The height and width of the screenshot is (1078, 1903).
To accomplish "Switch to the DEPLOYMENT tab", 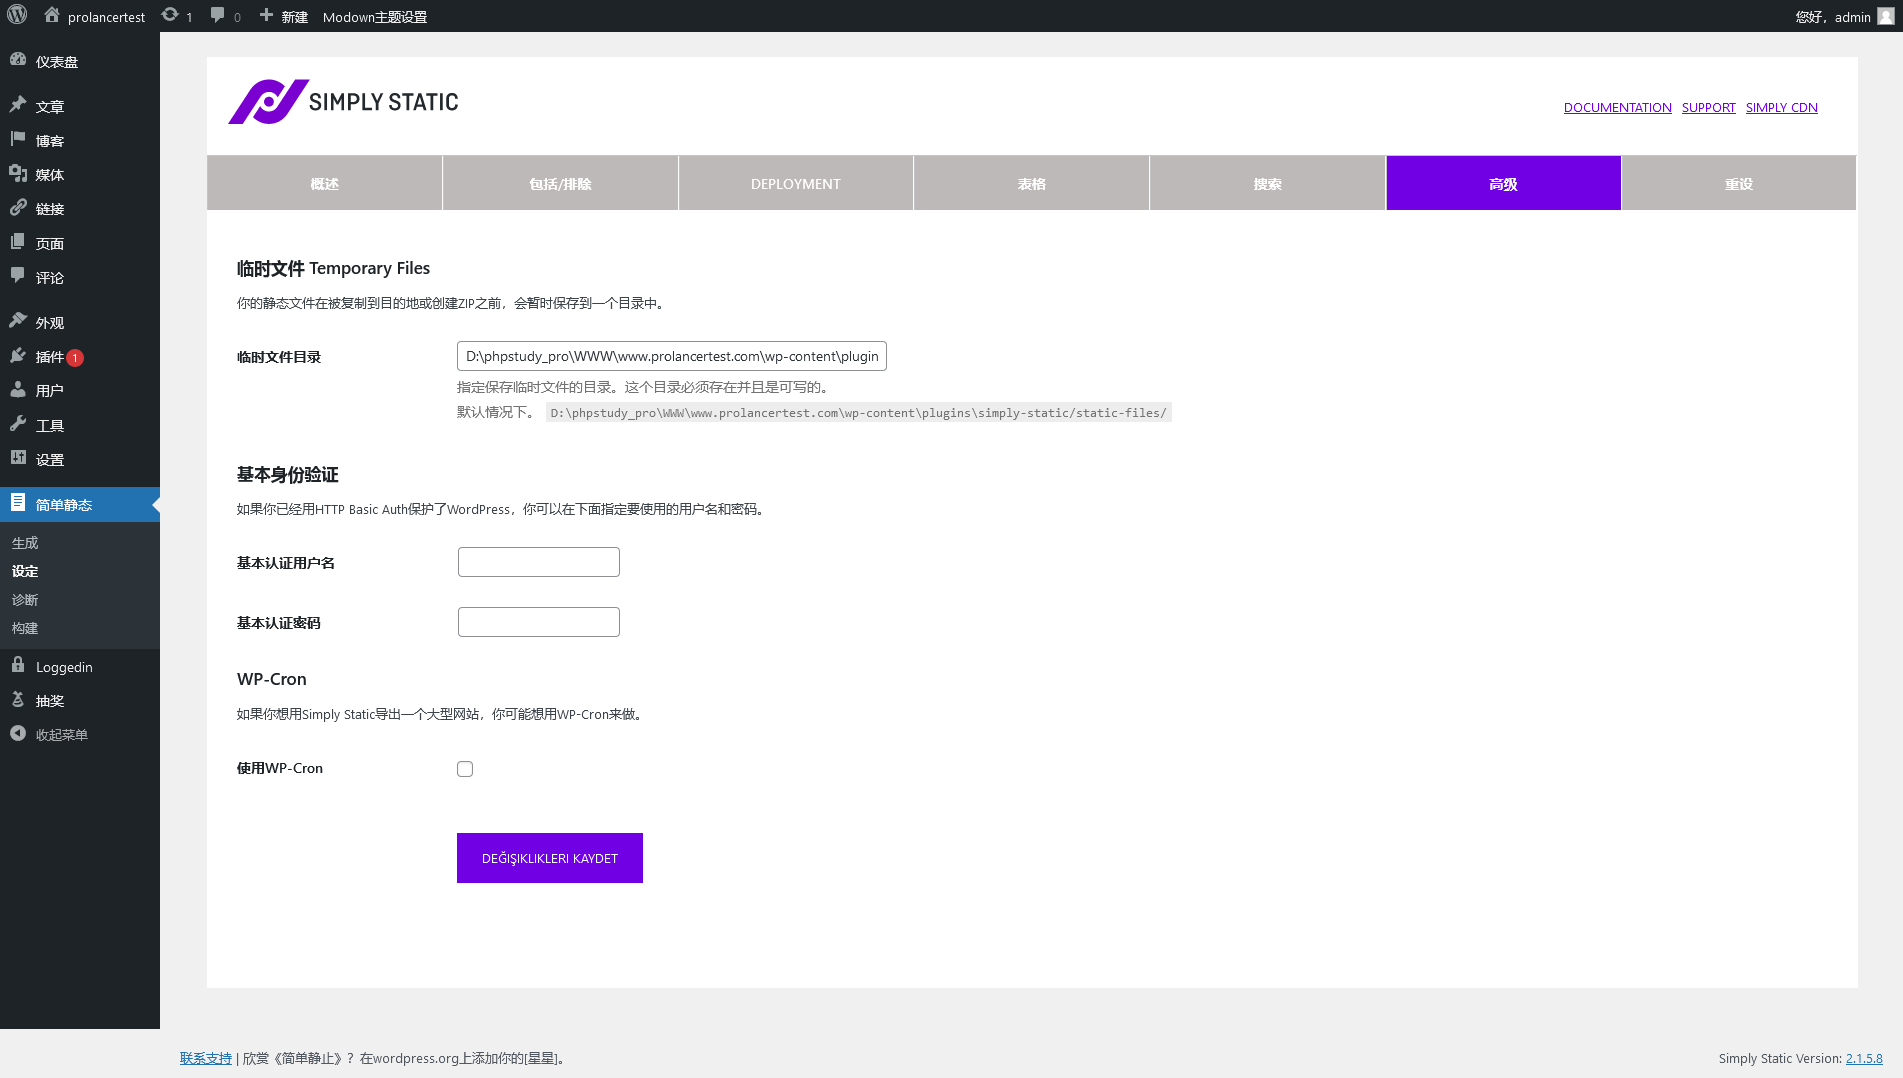I will [795, 184].
